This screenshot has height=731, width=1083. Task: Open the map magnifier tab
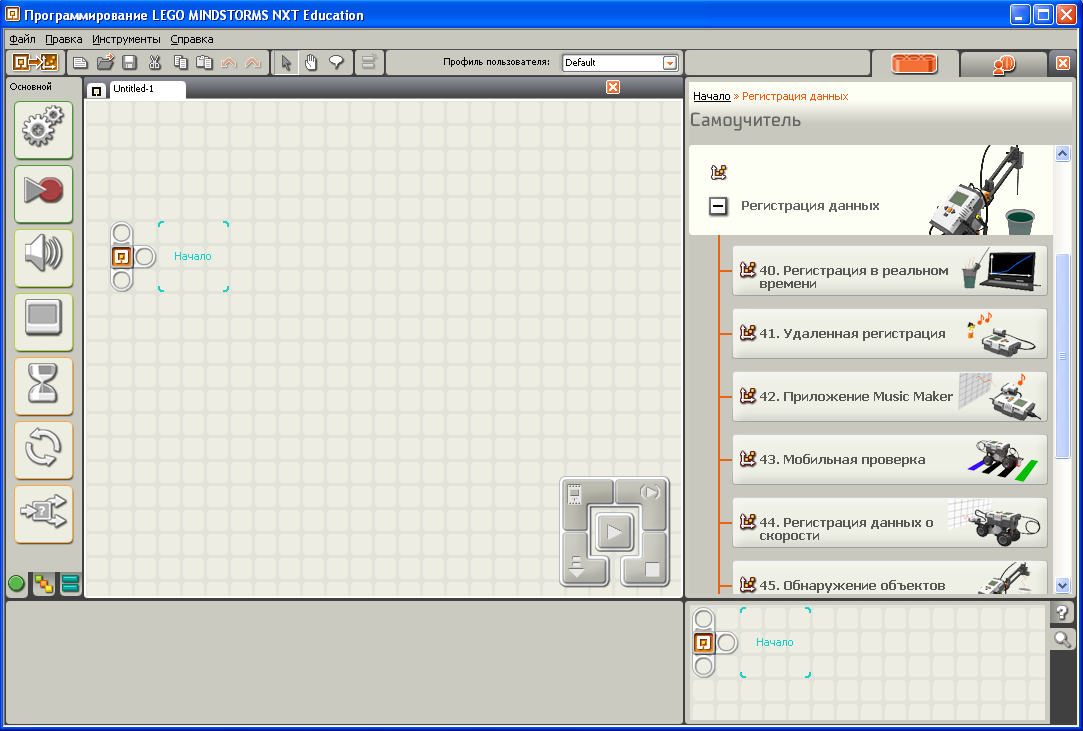[1062, 639]
